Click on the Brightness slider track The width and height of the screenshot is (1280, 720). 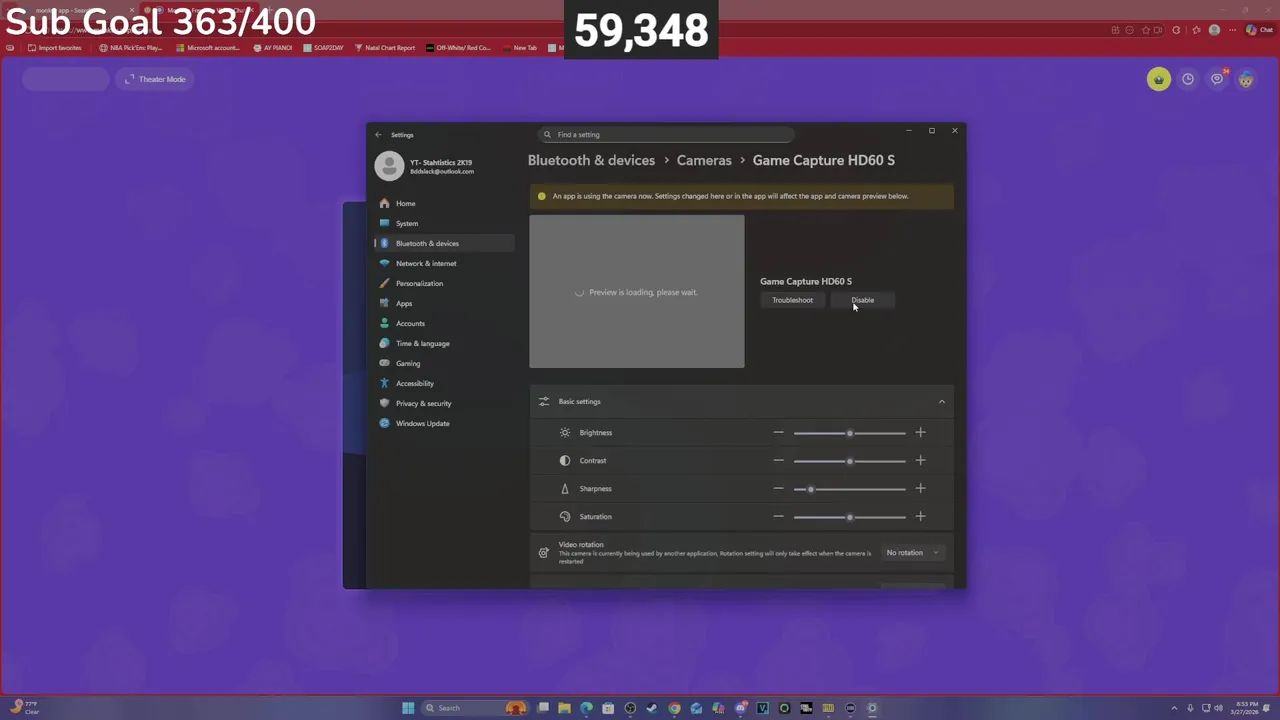(x=849, y=433)
